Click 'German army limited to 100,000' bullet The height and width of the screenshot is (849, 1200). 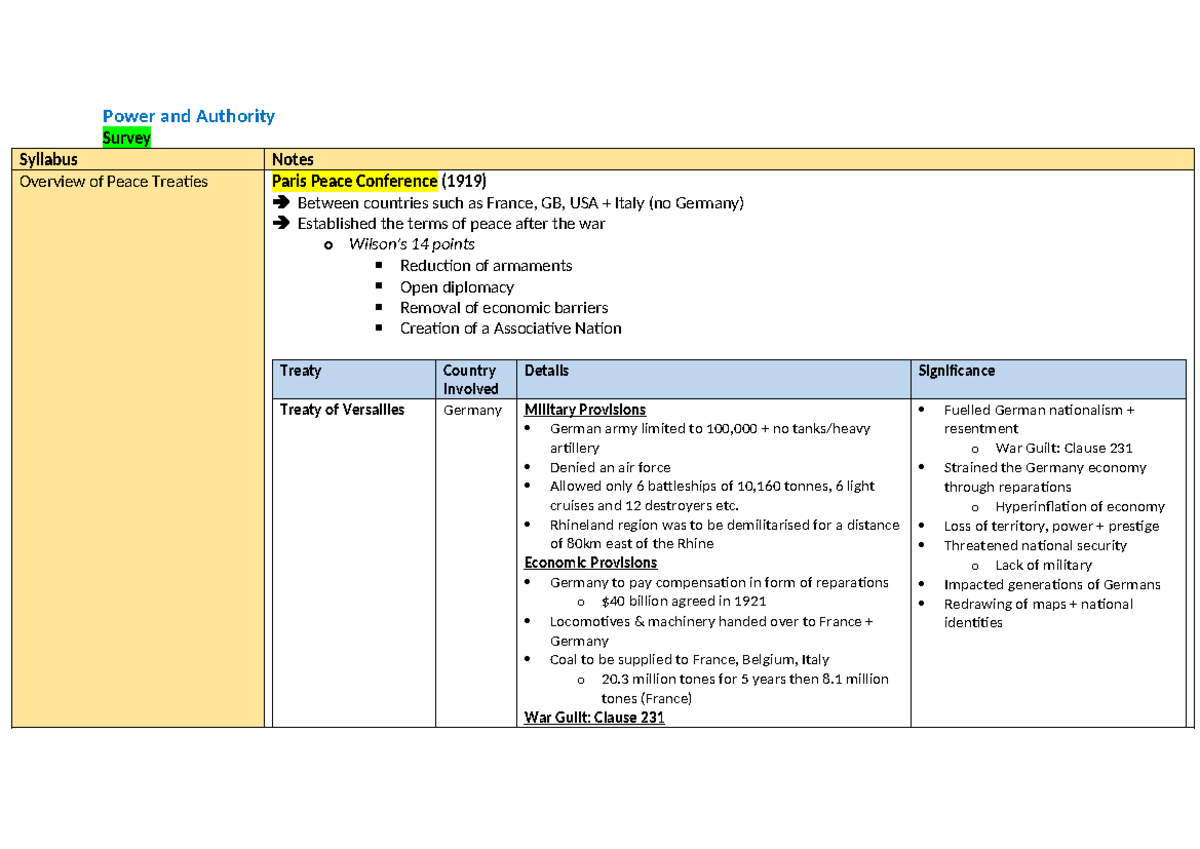710,438
